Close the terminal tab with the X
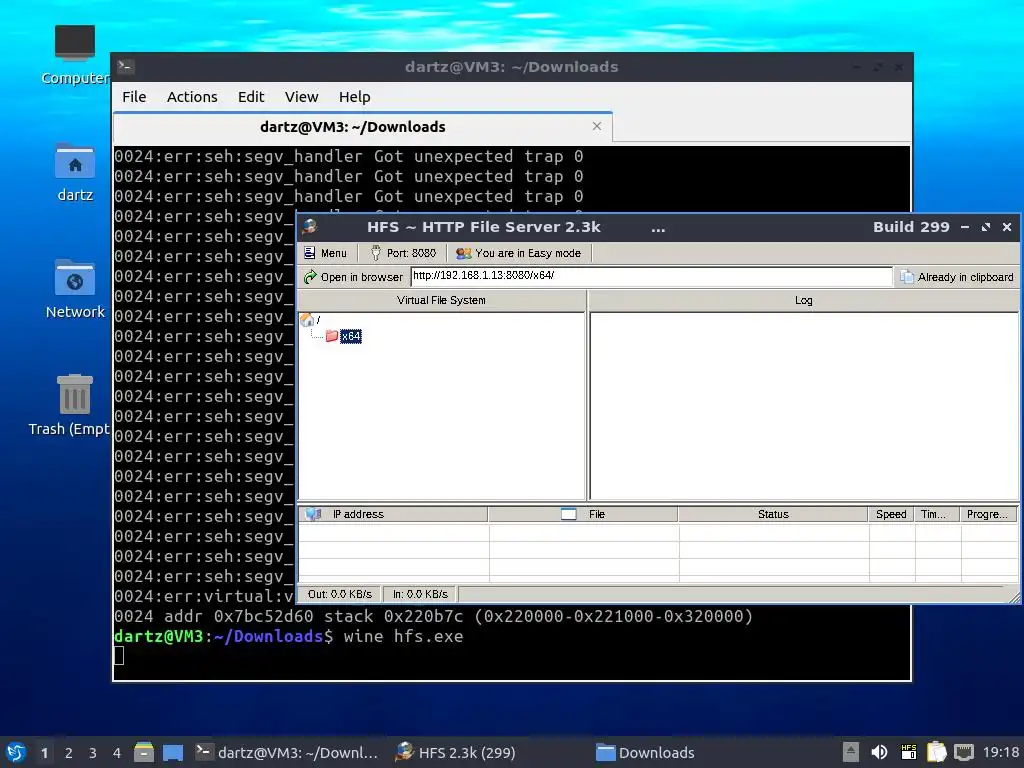 (x=596, y=126)
